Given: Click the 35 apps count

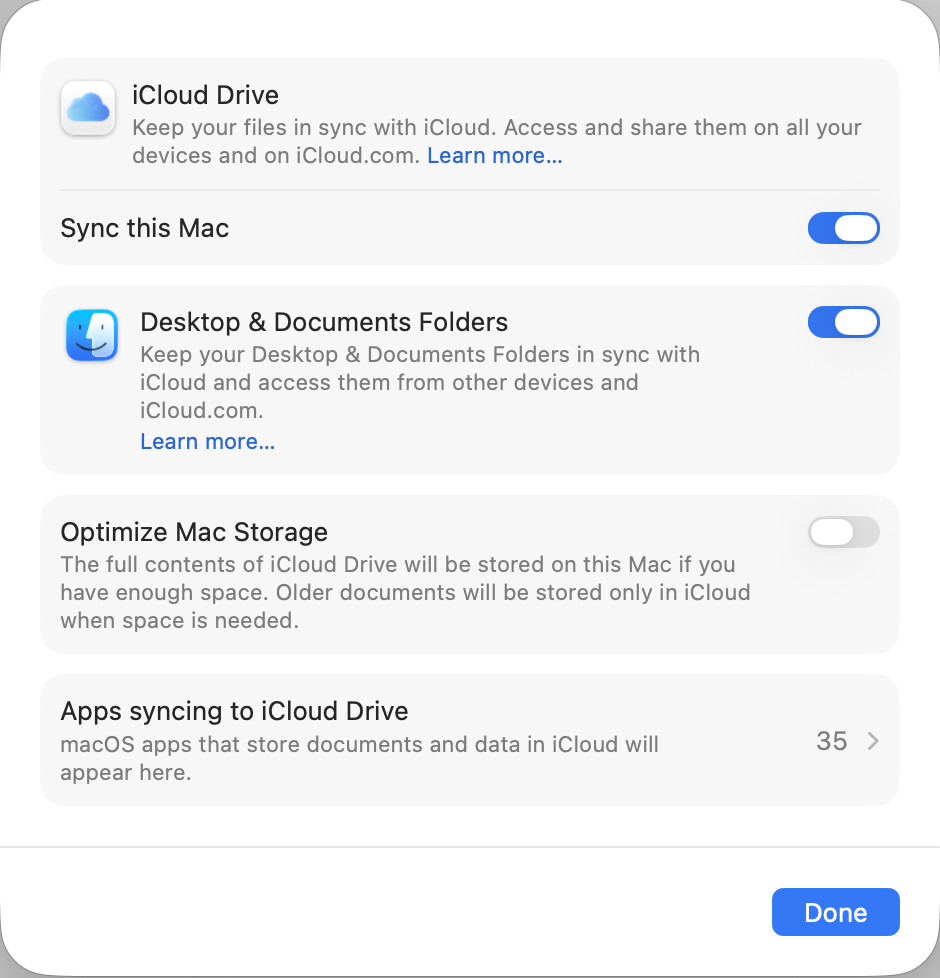Looking at the screenshot, I should click(831, 741).
